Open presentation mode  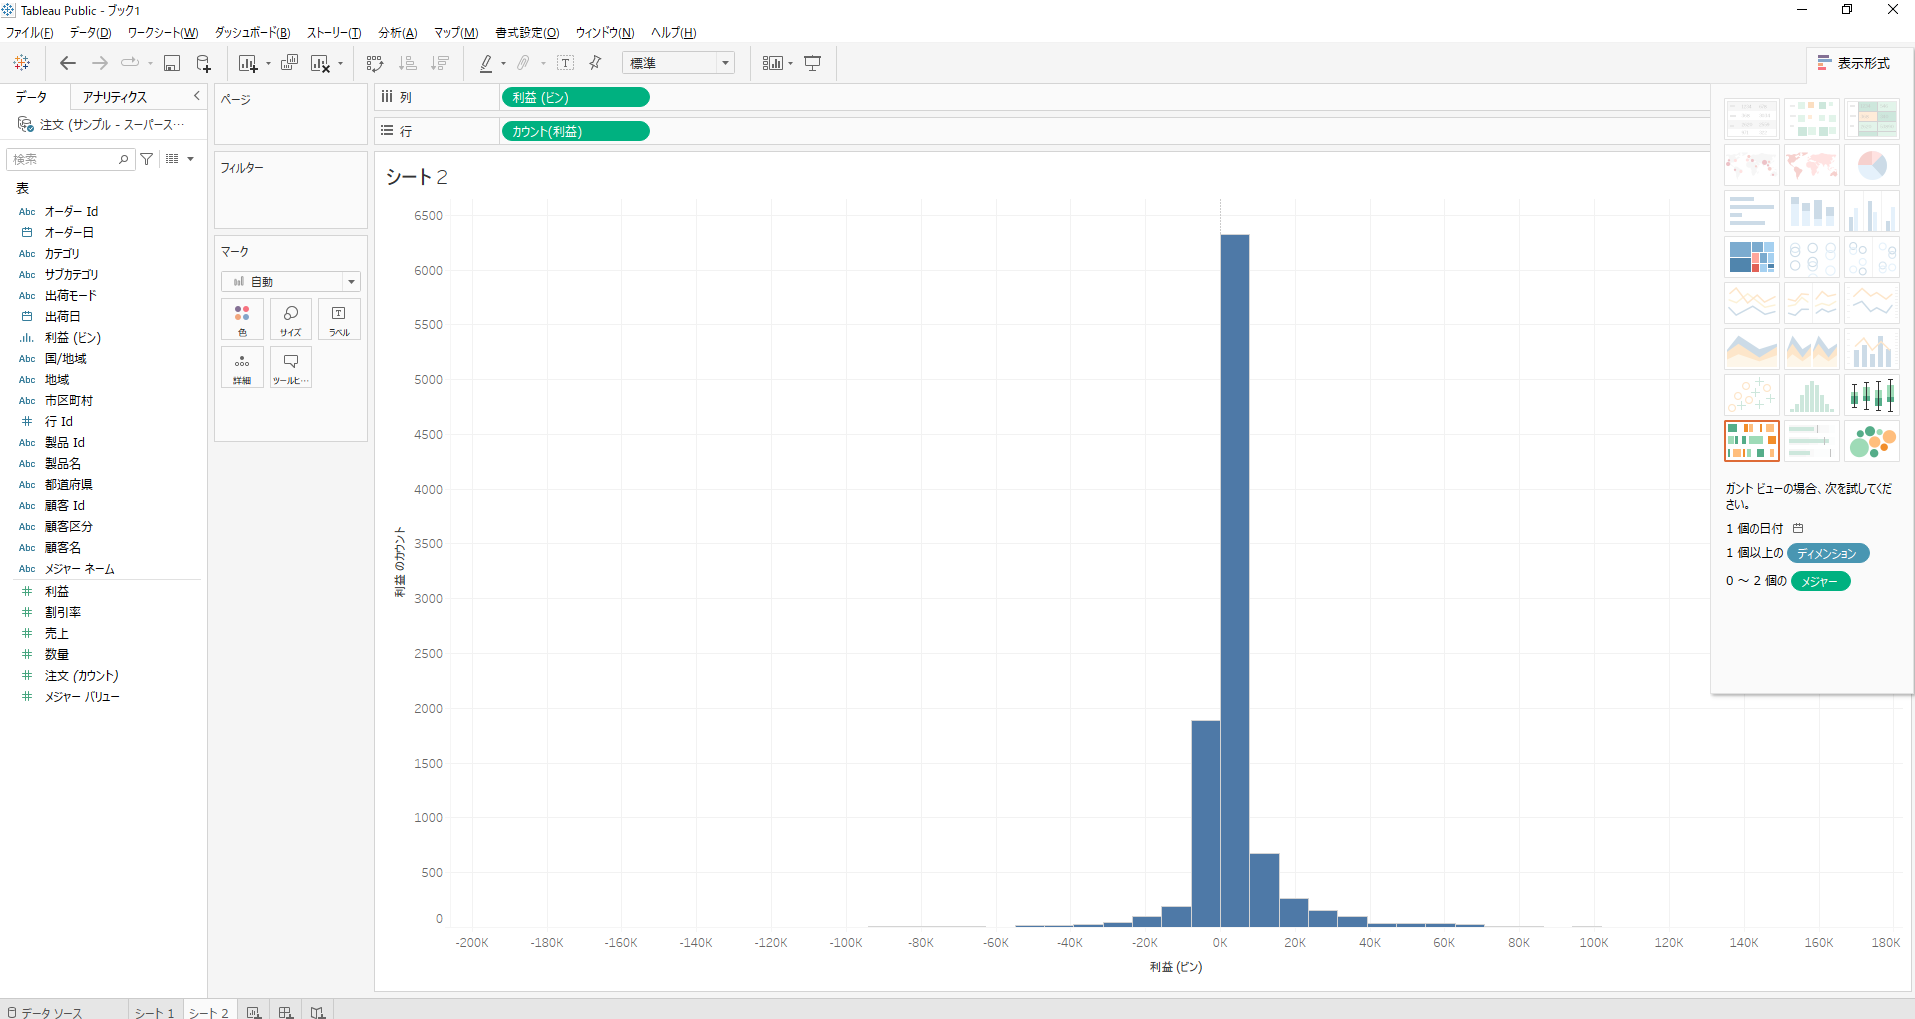[x=813, y=63]
